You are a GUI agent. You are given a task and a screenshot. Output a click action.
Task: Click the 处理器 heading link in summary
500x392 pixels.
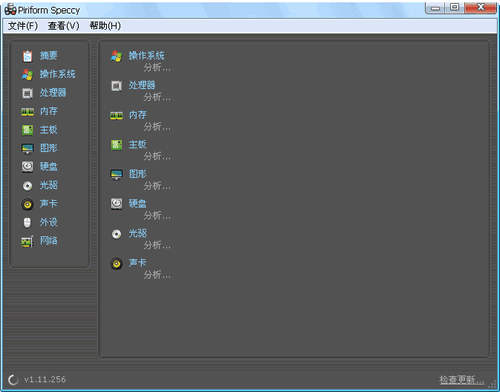click(x=142, y=85)
